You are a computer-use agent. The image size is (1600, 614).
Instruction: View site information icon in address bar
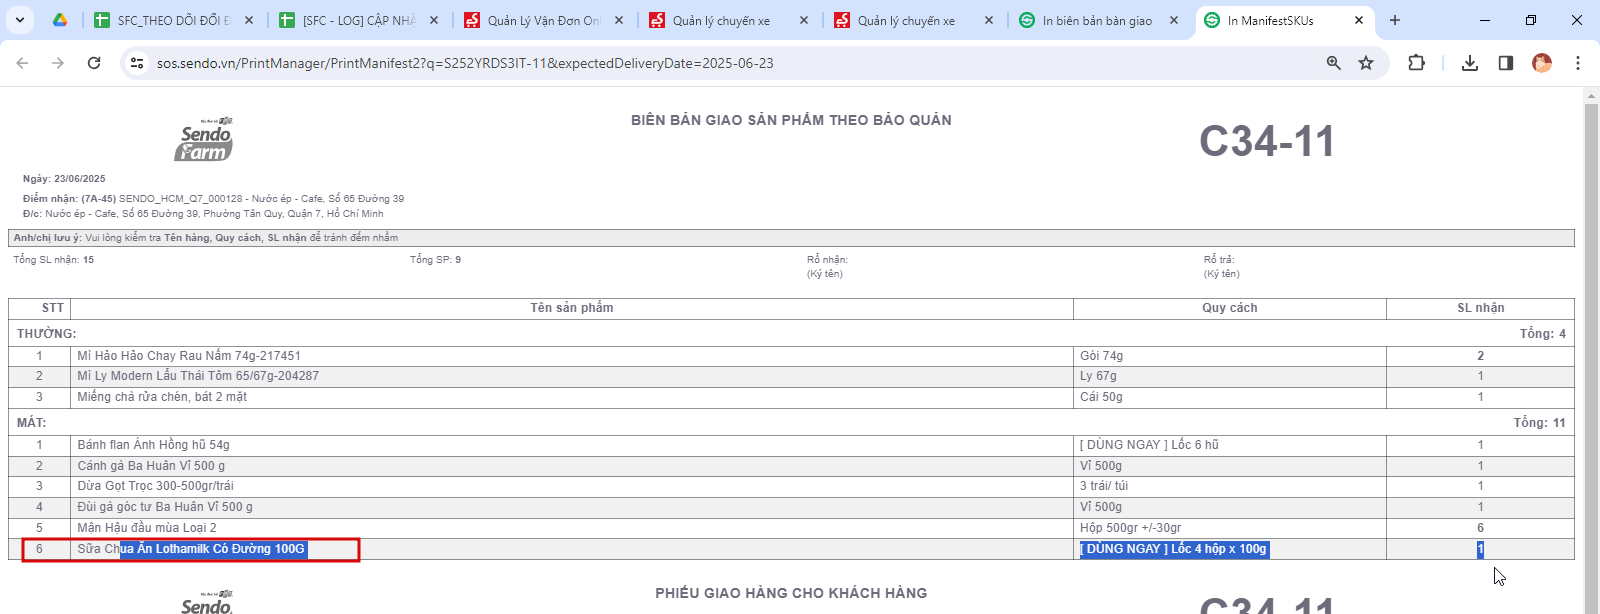tap(138, 63)
